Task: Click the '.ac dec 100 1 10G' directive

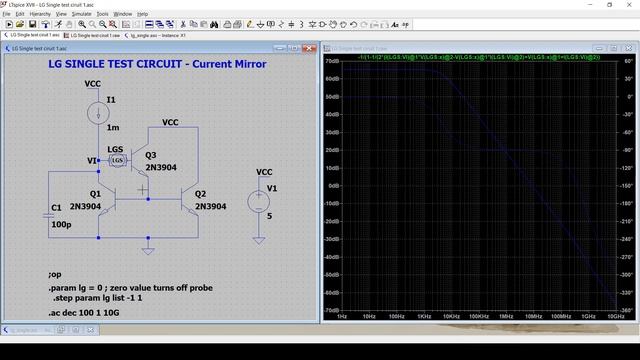Action: pos(84,313)
